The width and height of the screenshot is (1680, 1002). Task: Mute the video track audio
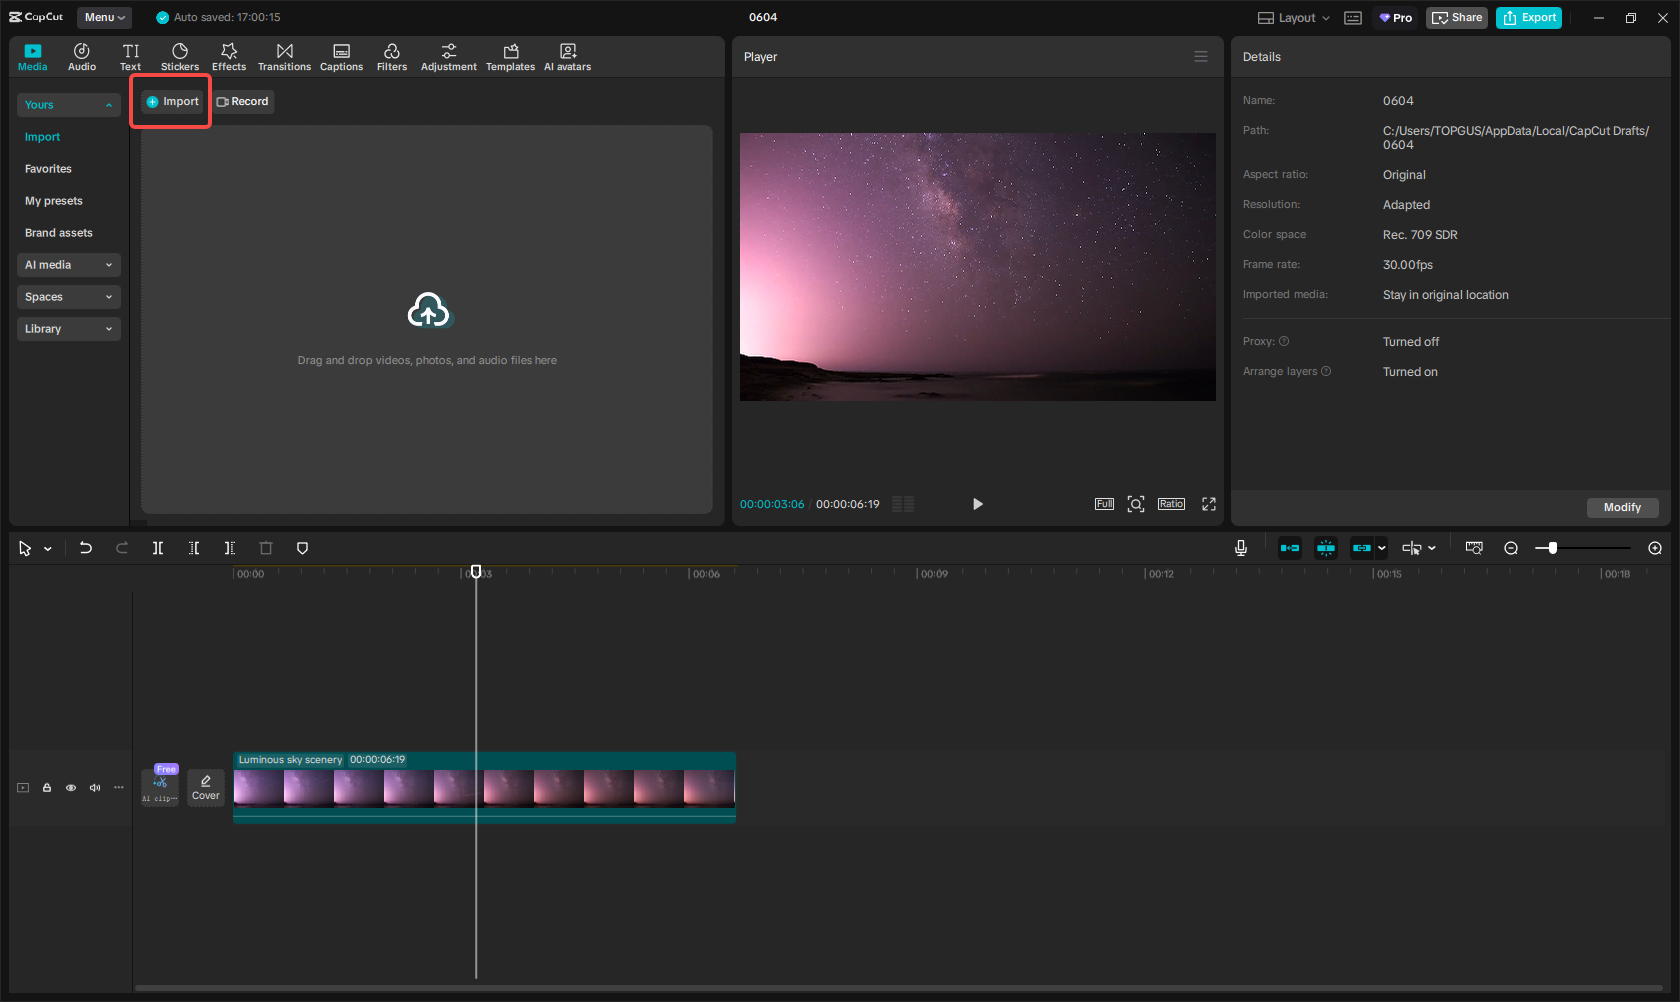click(94, 787)
